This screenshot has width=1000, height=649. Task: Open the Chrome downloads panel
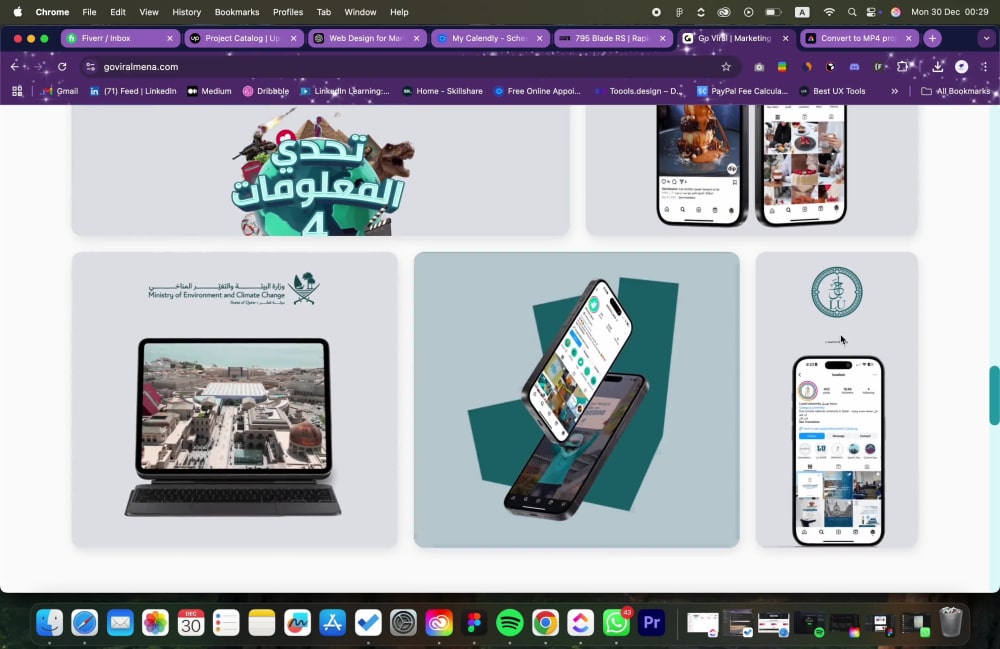tap(938, 66)
